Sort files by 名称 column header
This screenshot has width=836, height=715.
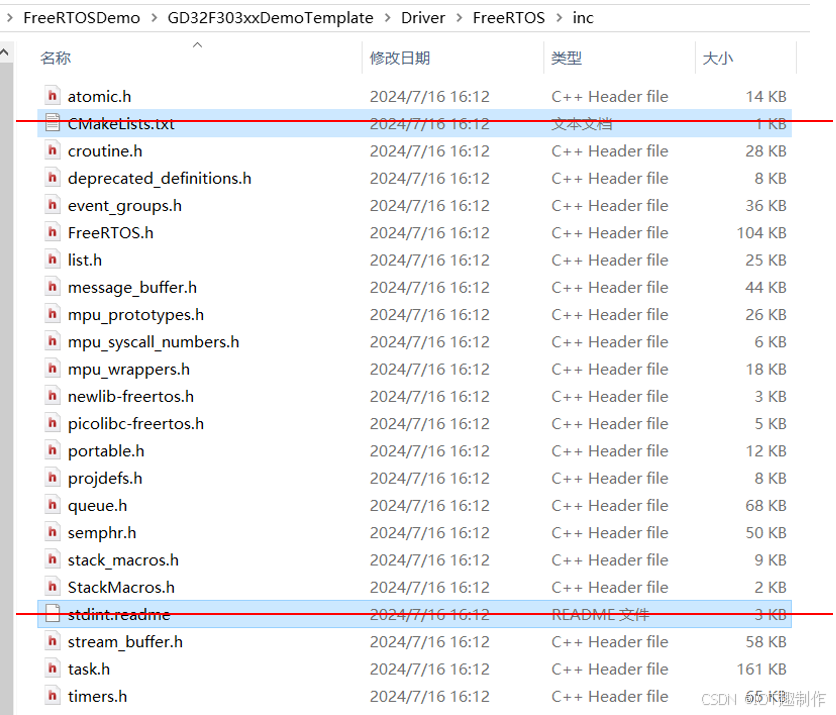(x=55, y=58)
